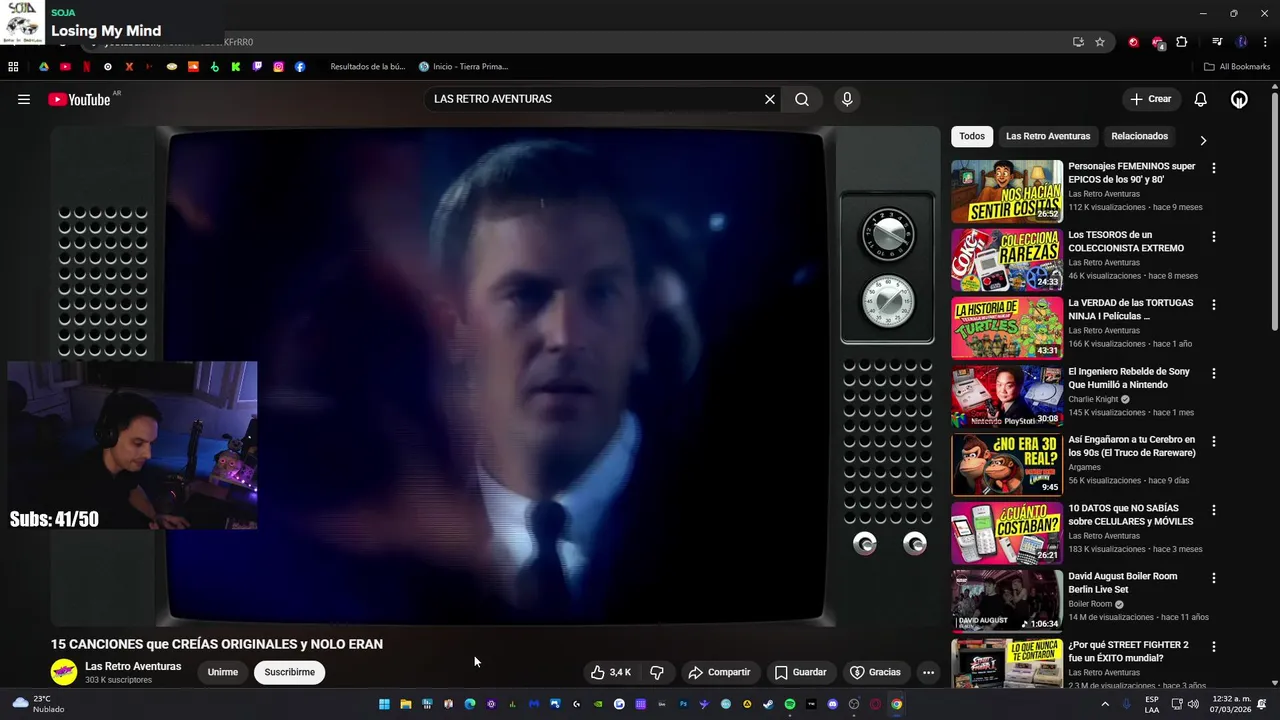Open the Instagram bookmark icon
The height and width of the screenshot is (720, 1280).
point(278,67)
